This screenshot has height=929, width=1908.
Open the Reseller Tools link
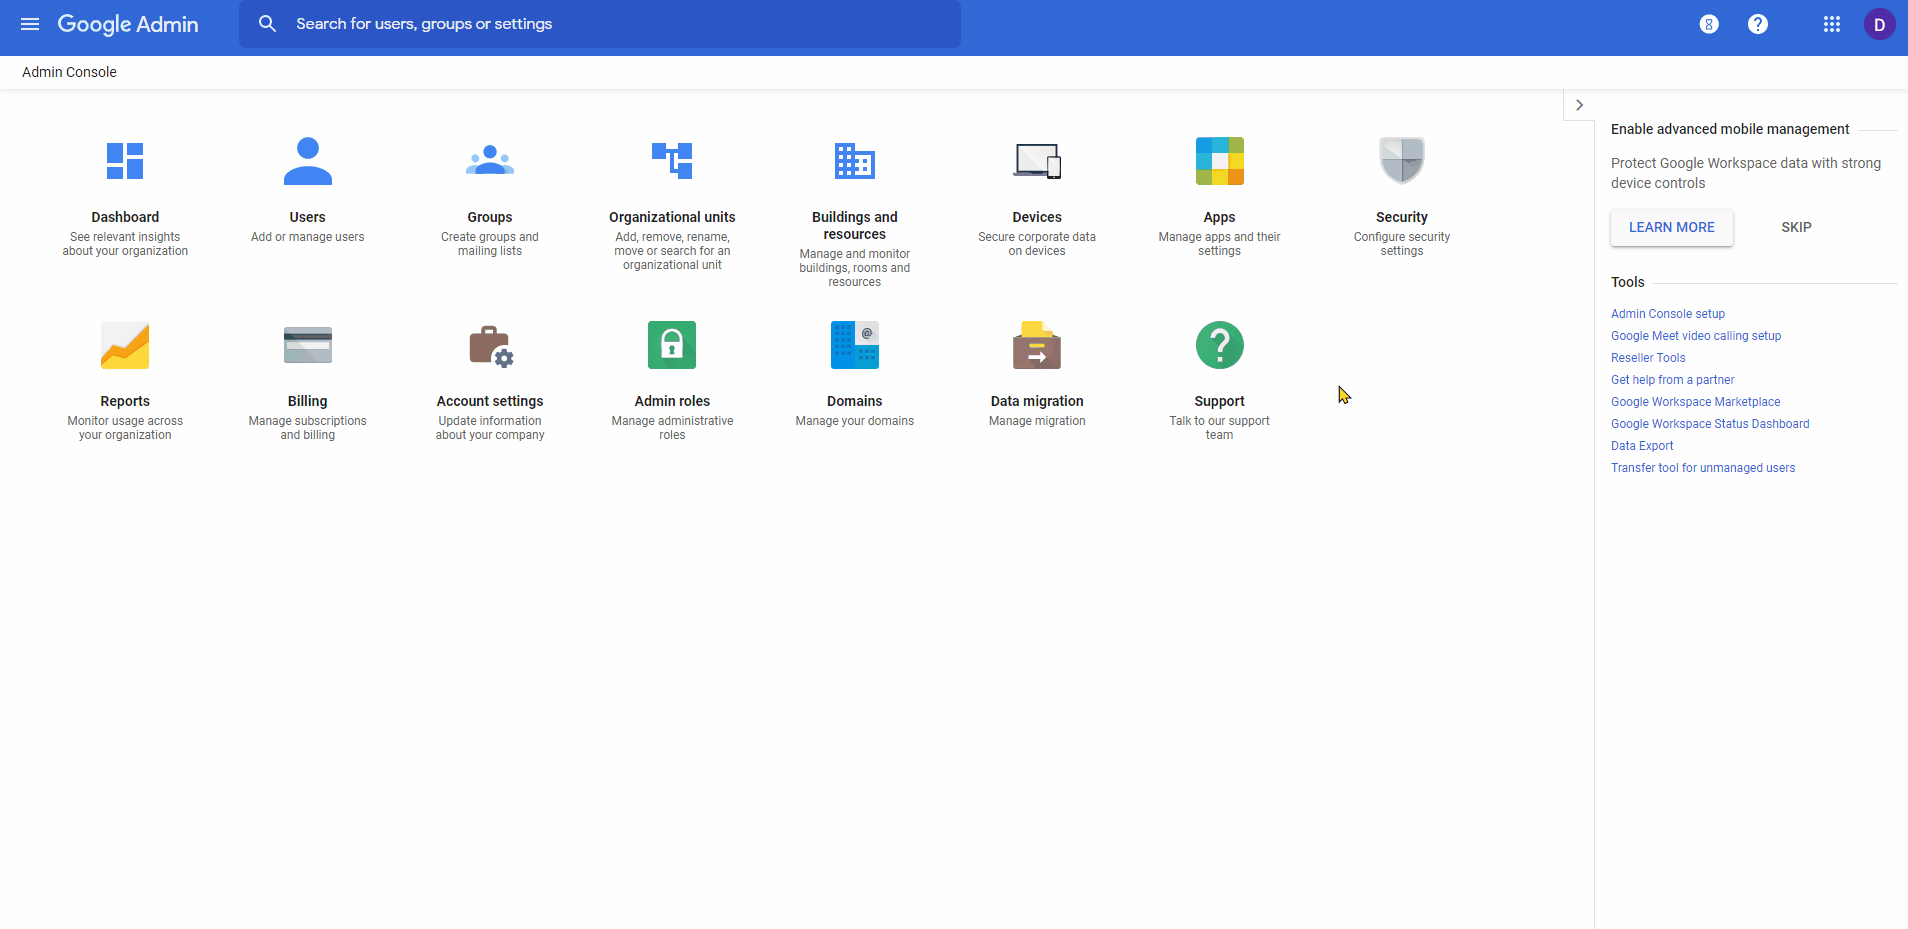[x=1648, y=358]
